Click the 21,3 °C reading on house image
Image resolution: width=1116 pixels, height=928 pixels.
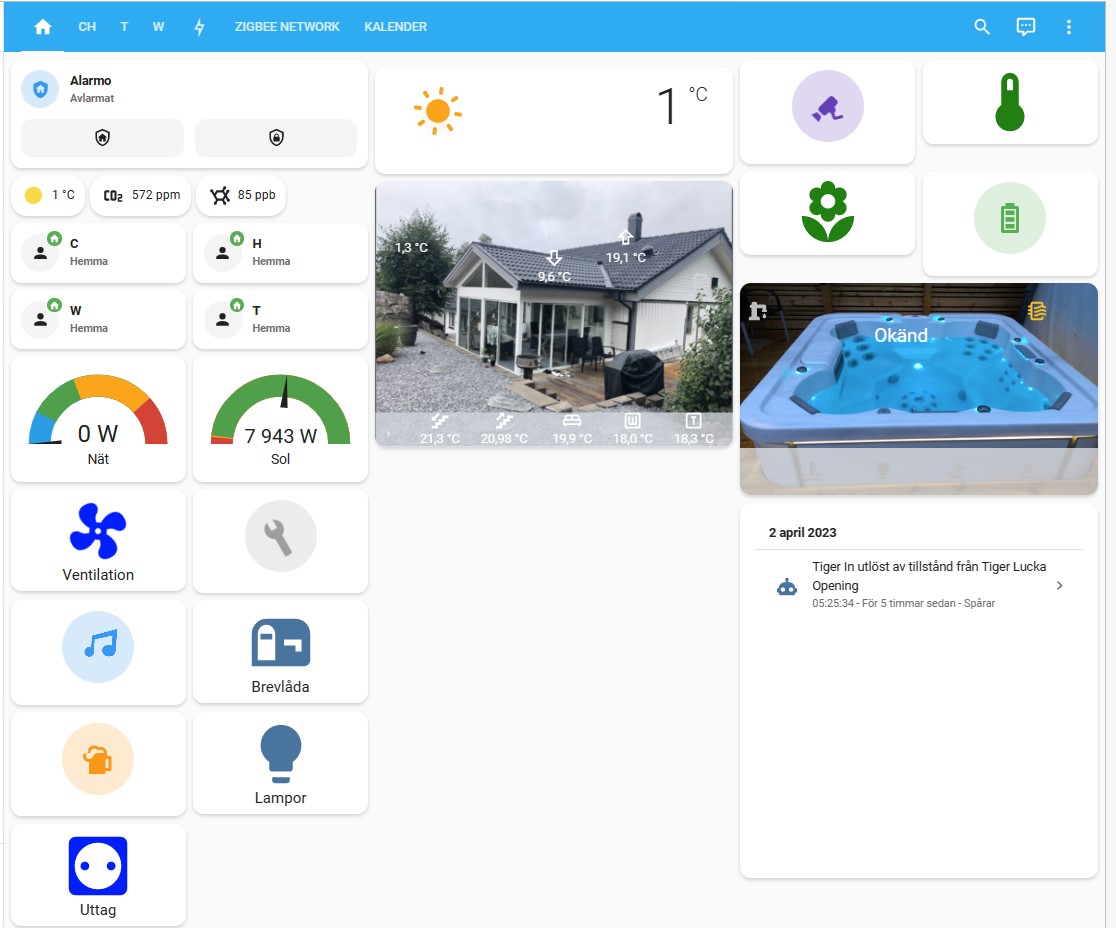(x=440, y=438)
